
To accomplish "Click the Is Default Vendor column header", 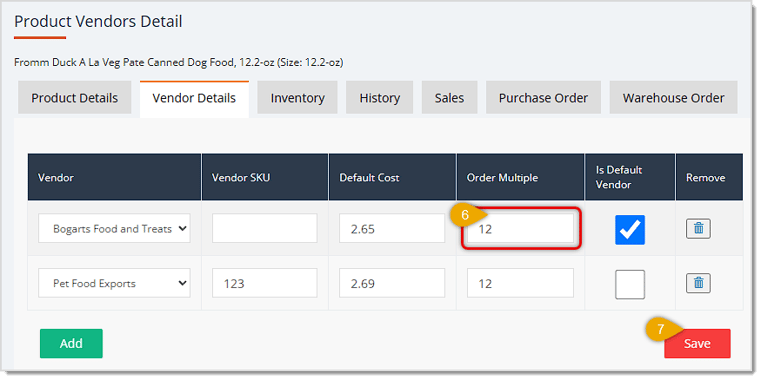I will coord(630,177).
